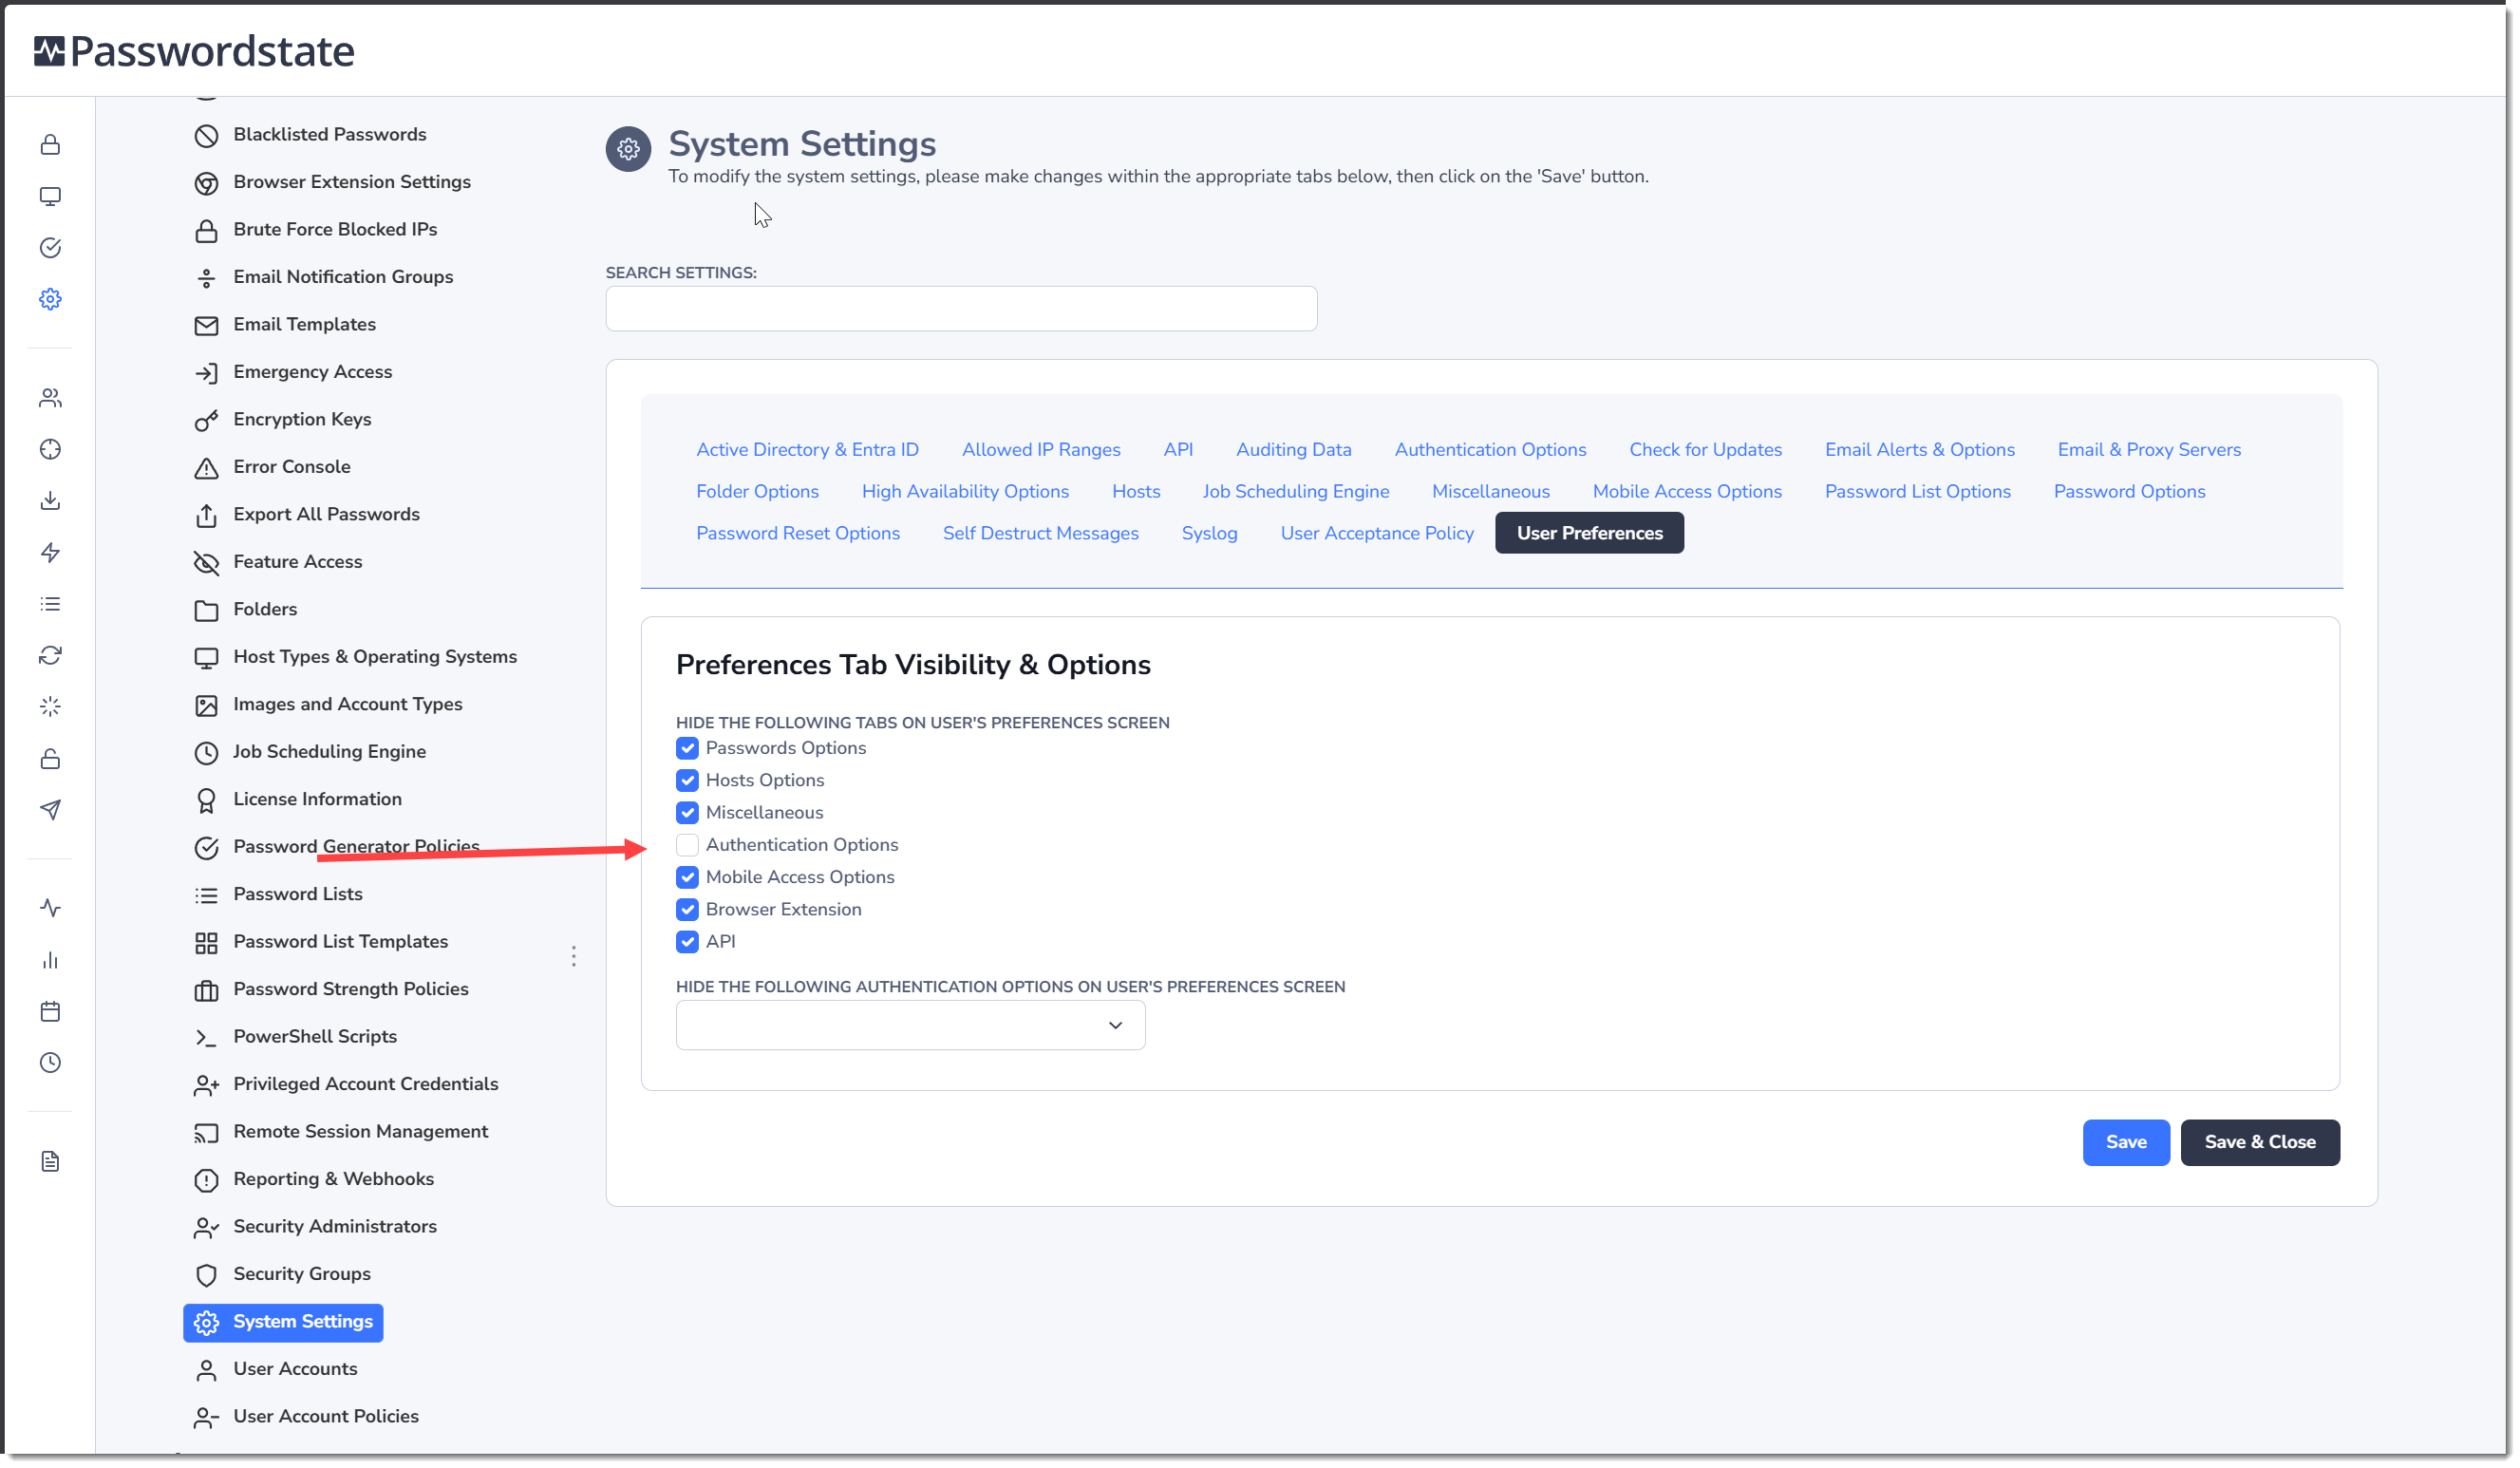The image size is (2520, 1468).
Task: Go to Privileged Account Credentials
Action: [365, 1085]
